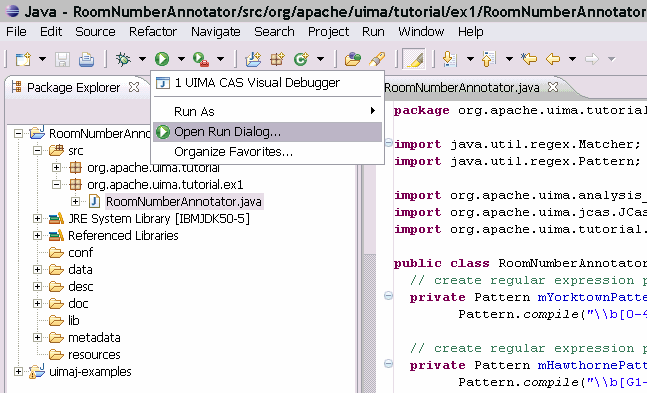The height and width of the screenshot is (393, 647).
Task: Collapse the import statements fold marker
Action: tap(389, 143)
